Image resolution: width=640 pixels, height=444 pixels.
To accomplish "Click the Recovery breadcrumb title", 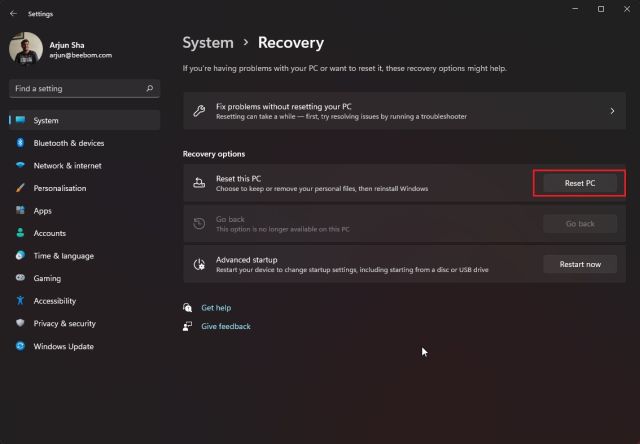I will point(291,43).
